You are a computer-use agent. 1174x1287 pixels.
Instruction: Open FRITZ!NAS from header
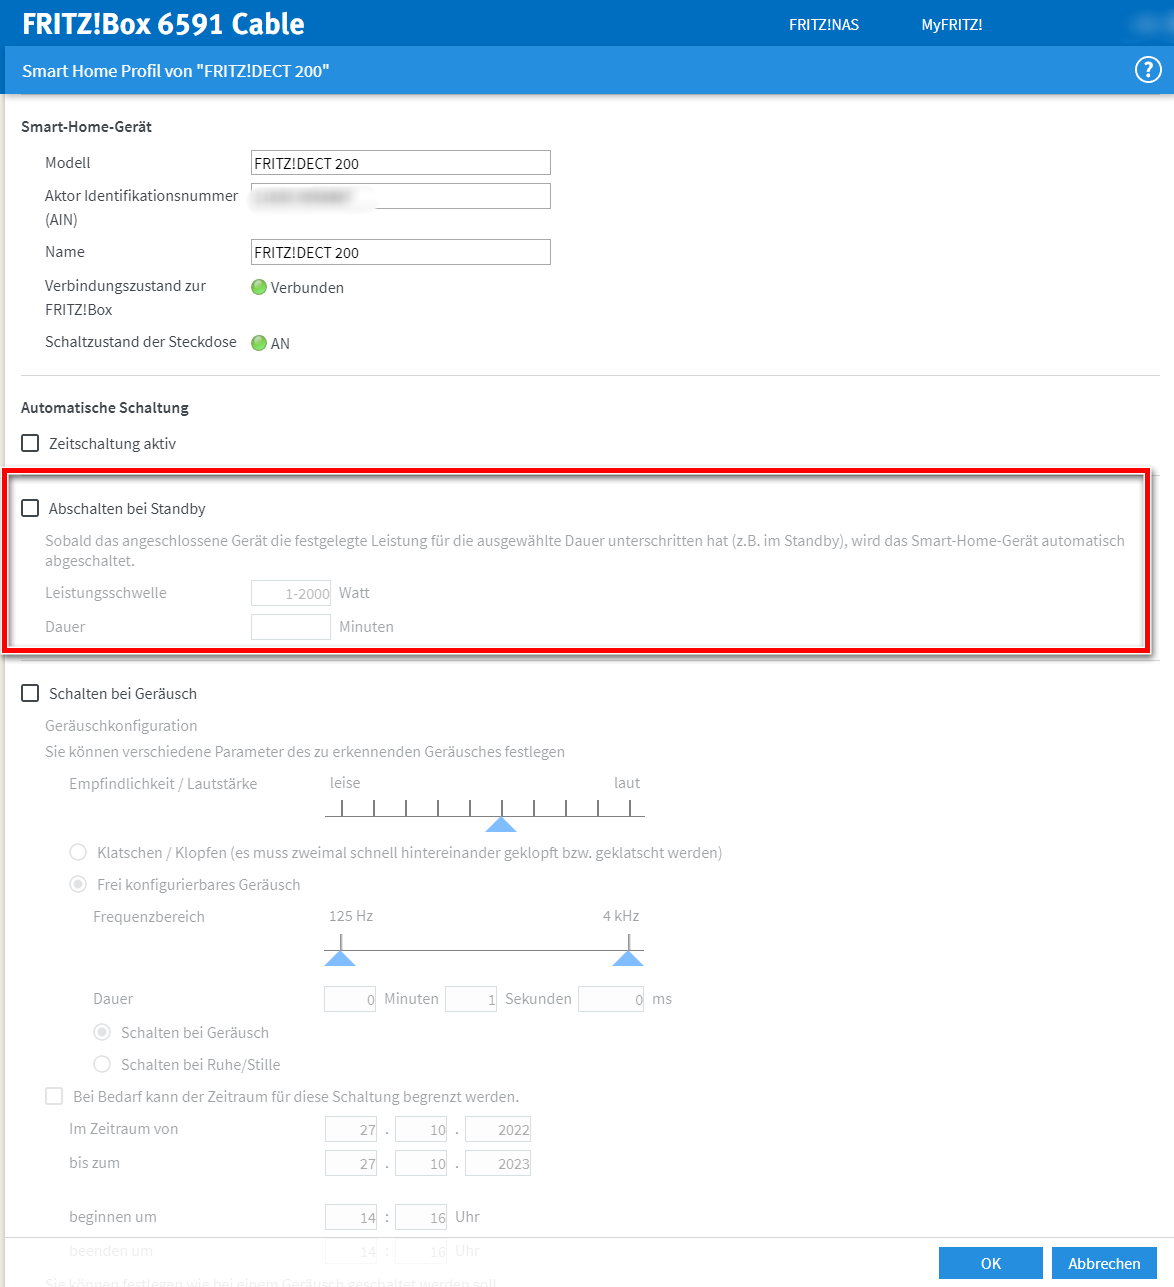pyautogui.click(x=824, y=25)
